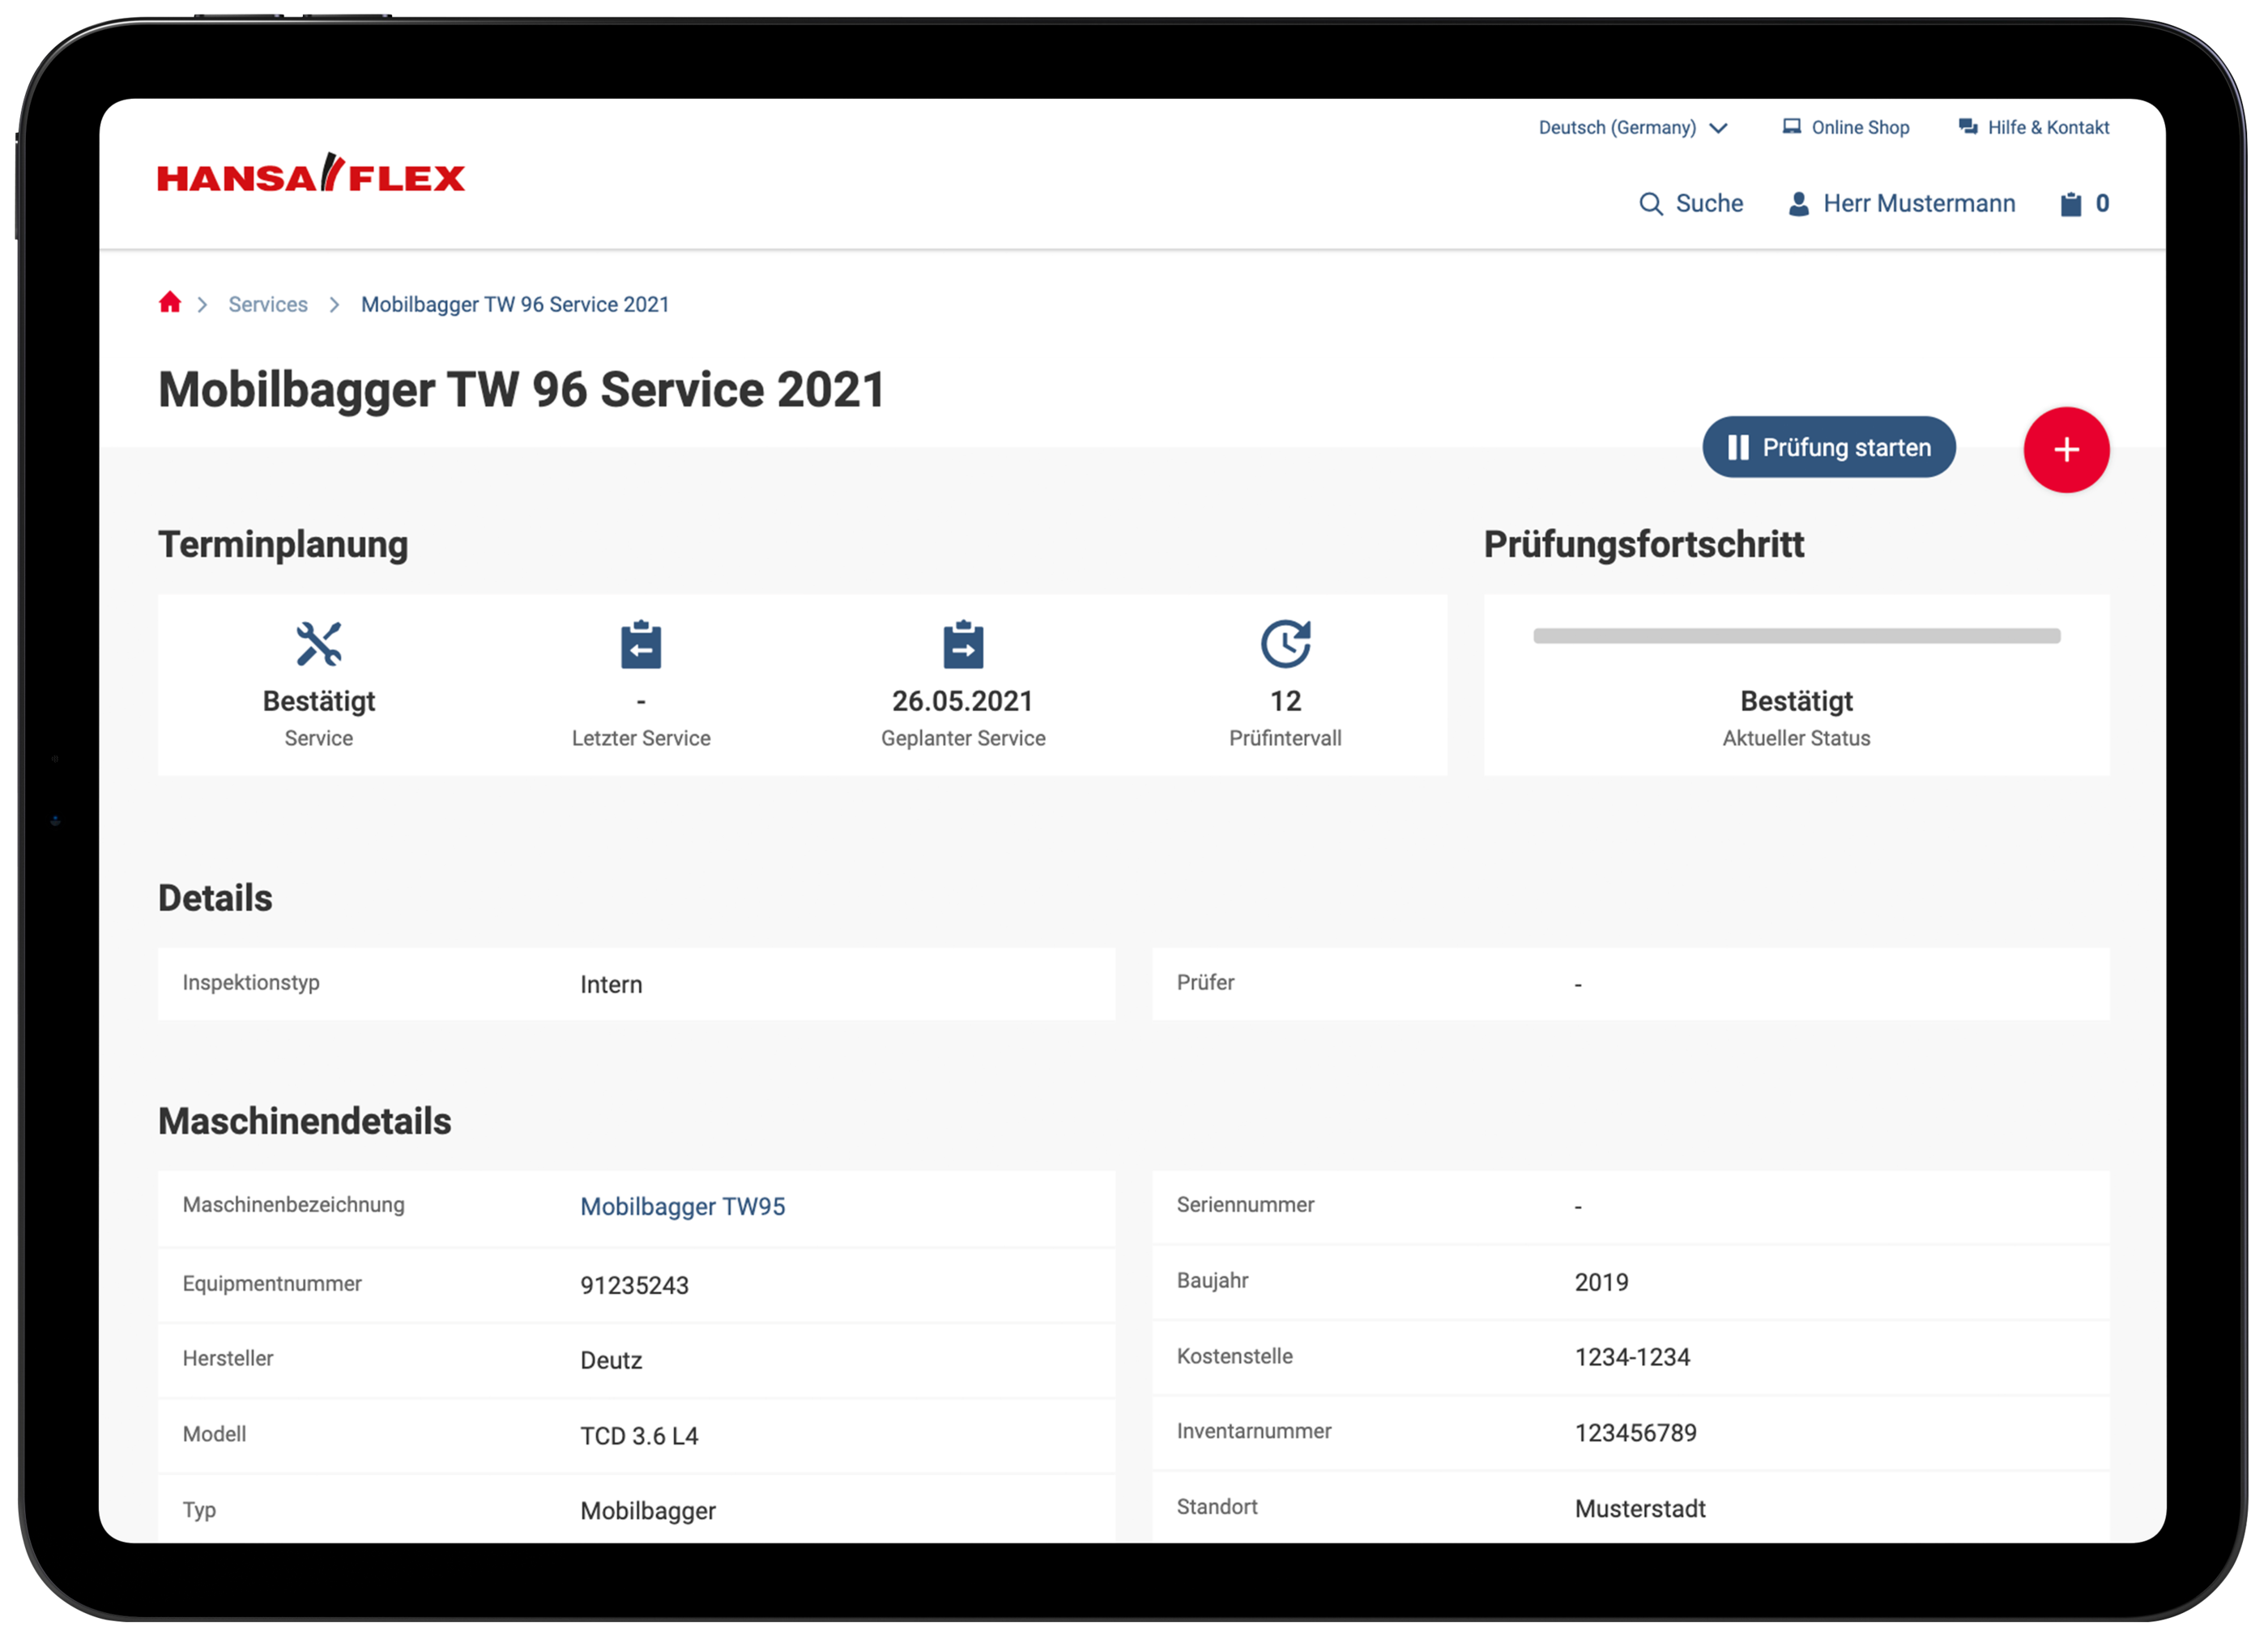Screen dimensions: 2268x1643
Task: Click the wrench and screwdriver service icon
Action: click(319, 644)
